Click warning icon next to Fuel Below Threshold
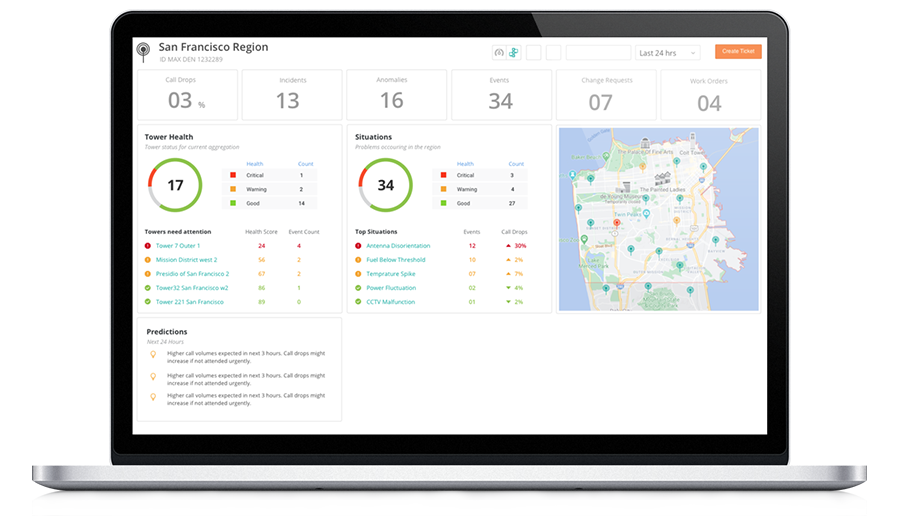Image resolution: width=900 pixels, height=516 pixels. (358, 260)
